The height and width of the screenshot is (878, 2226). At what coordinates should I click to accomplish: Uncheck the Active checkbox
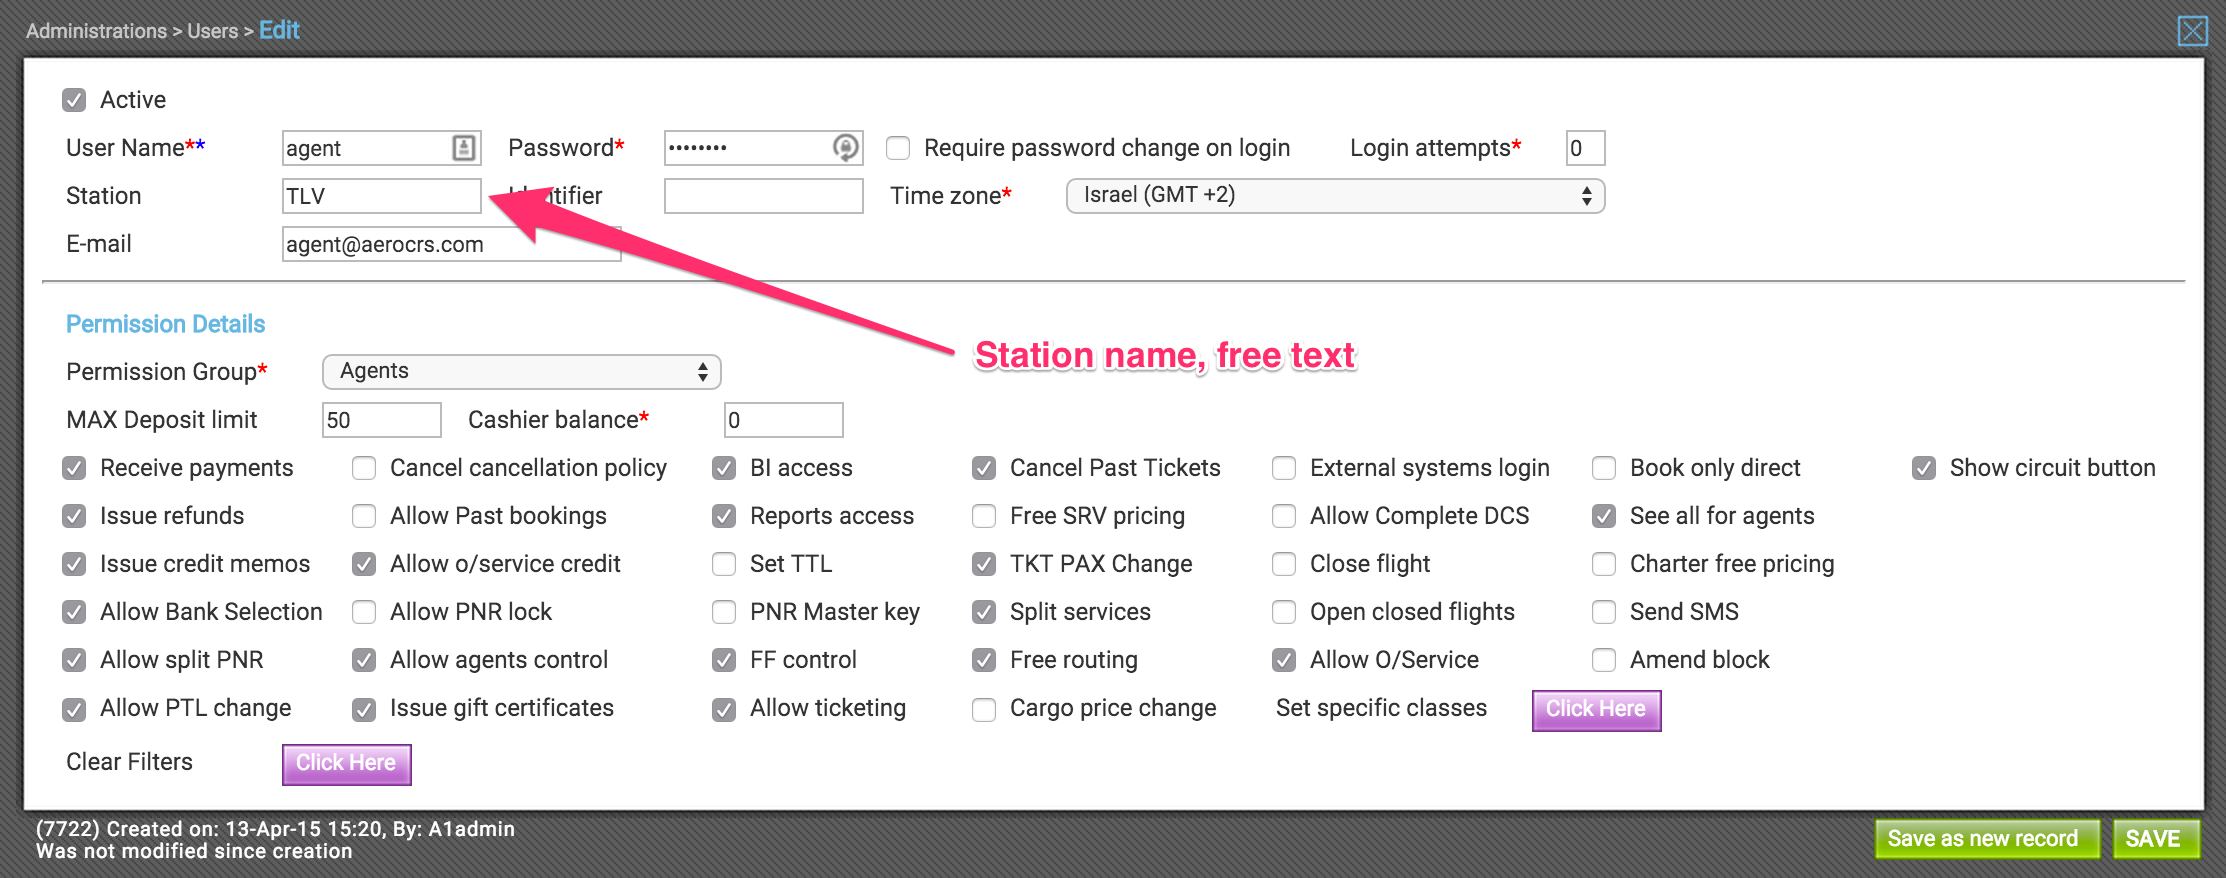[74, 100]
